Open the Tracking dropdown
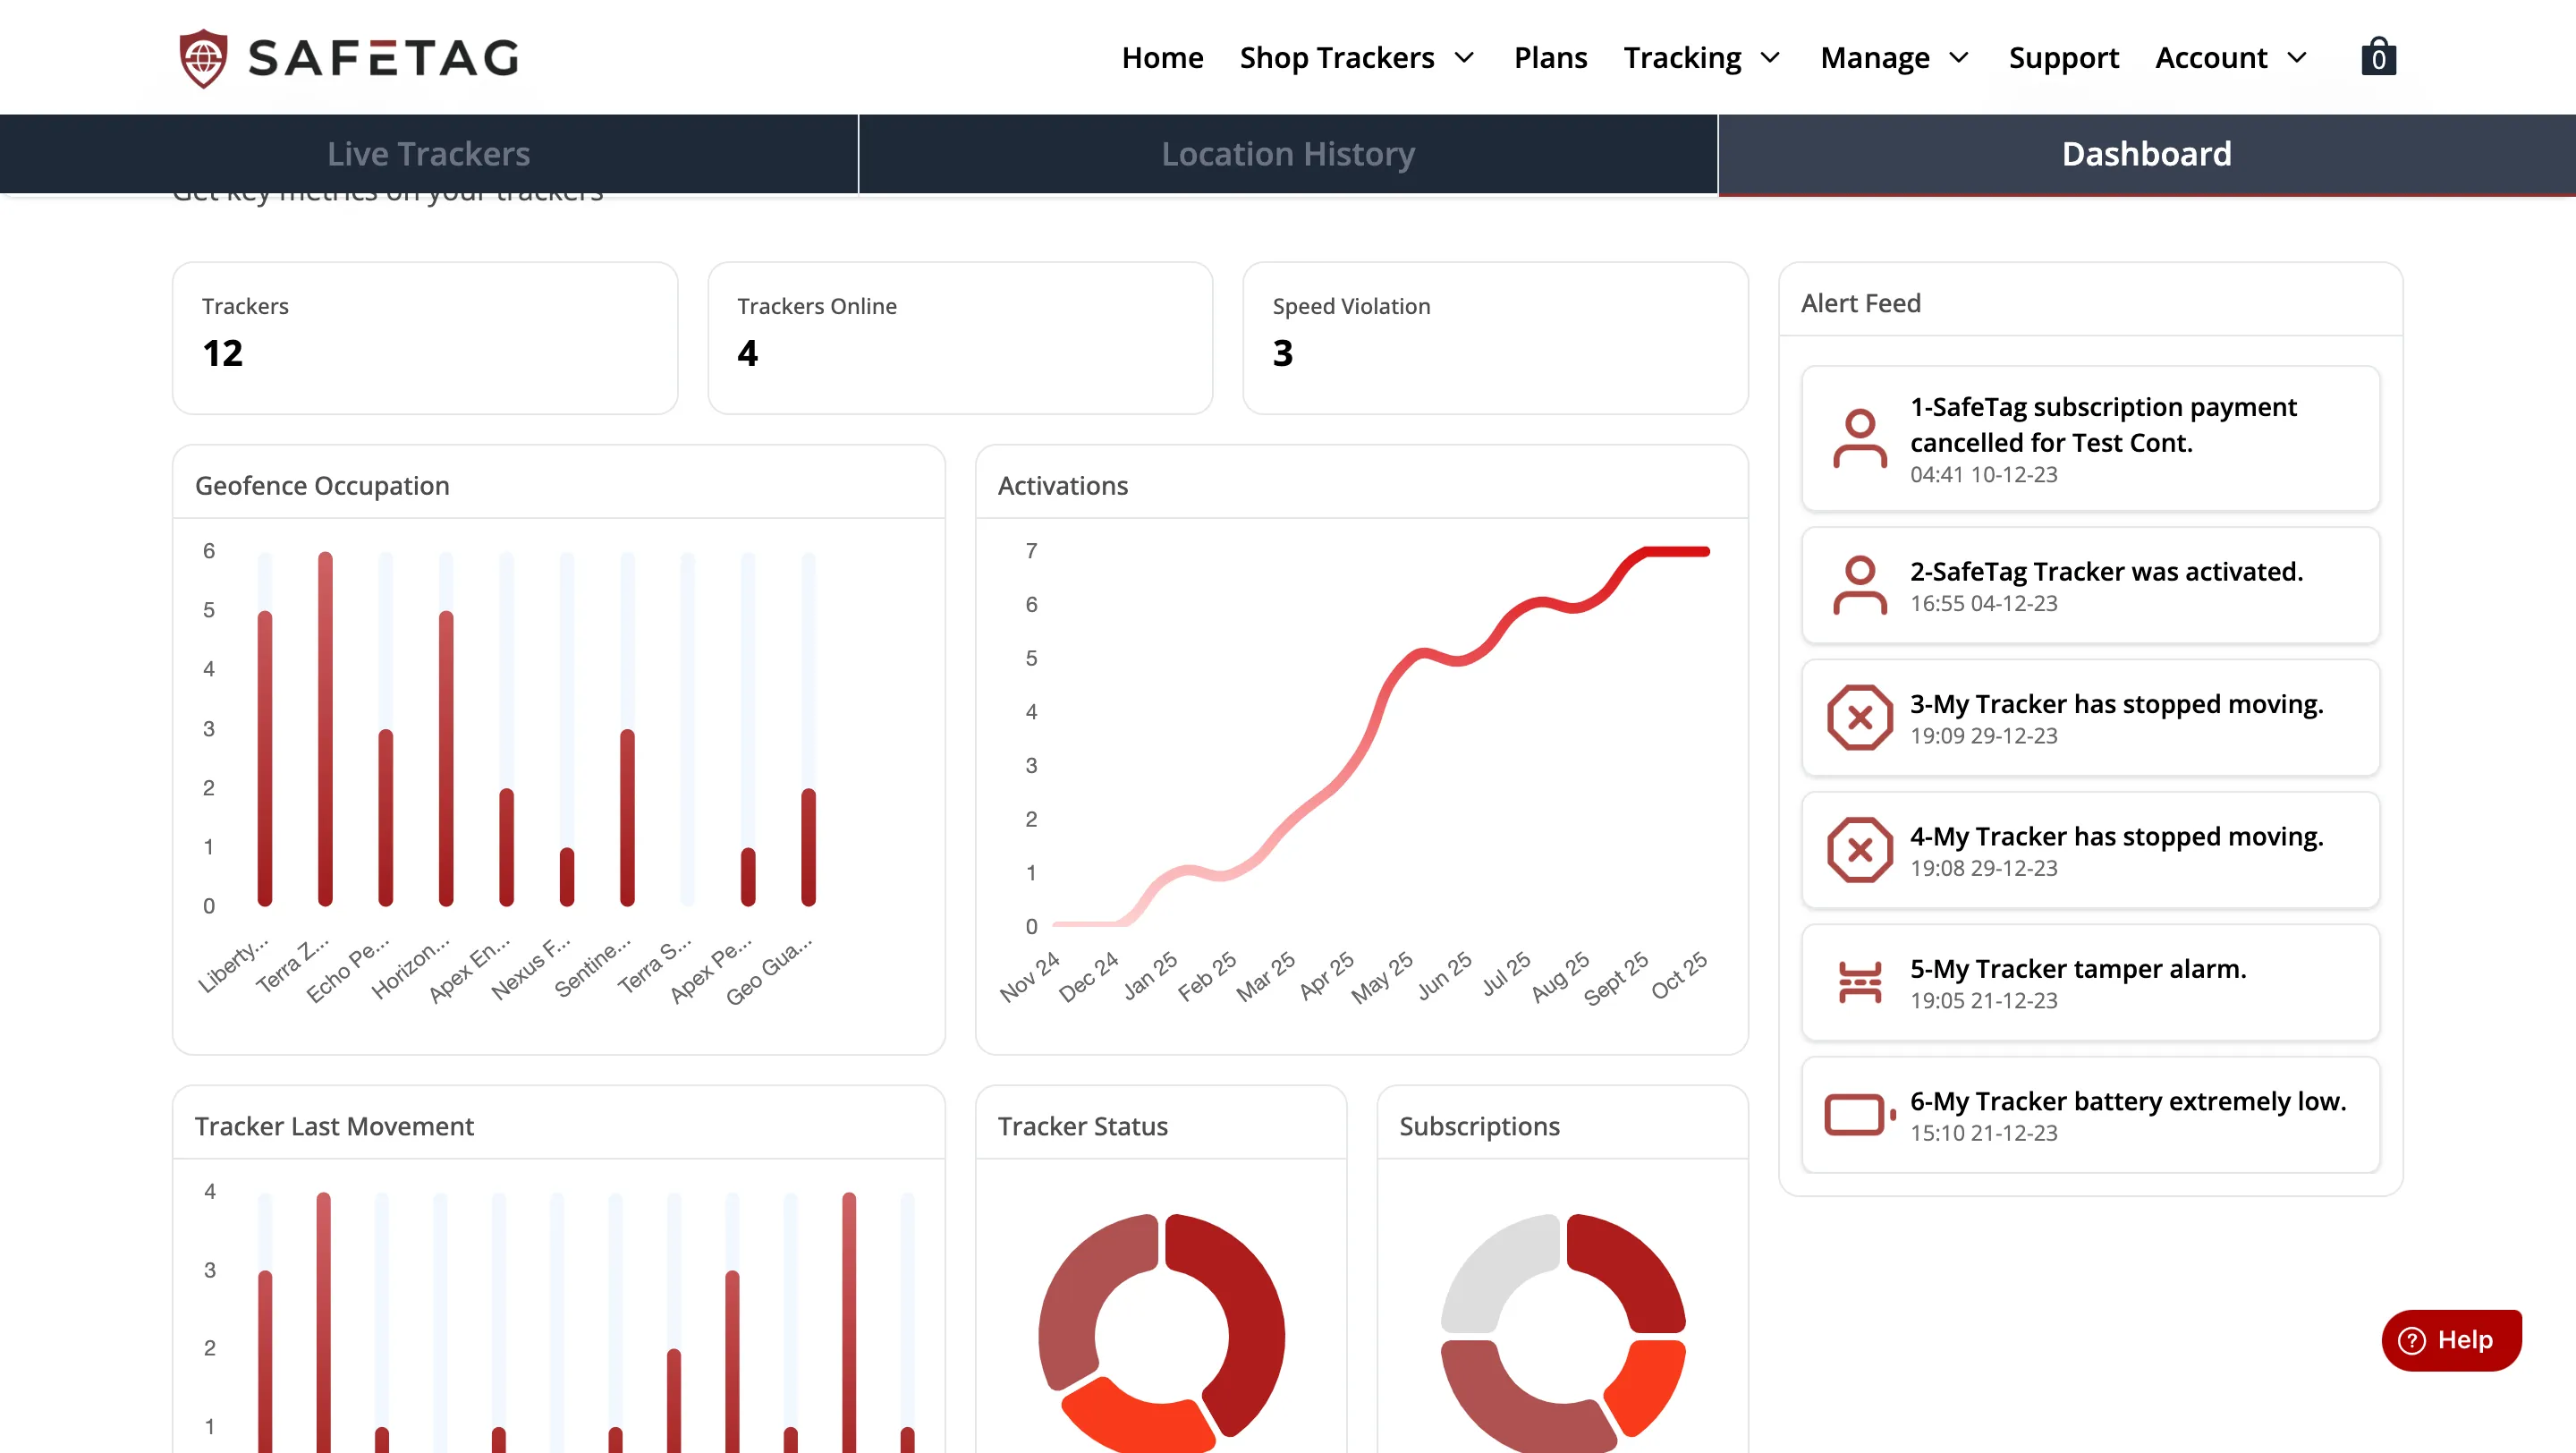The height and width of the screenshot is (1453, 2576). (1701, 57)
